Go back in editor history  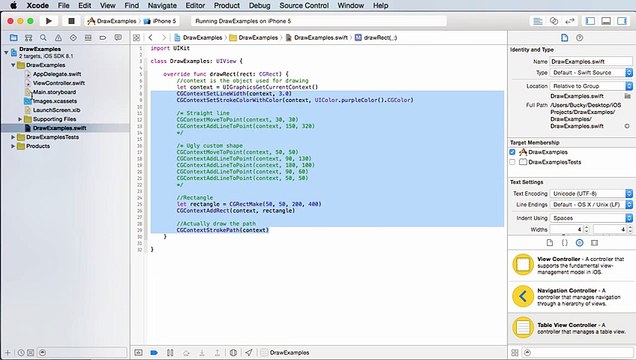click(x=150, y=38)
